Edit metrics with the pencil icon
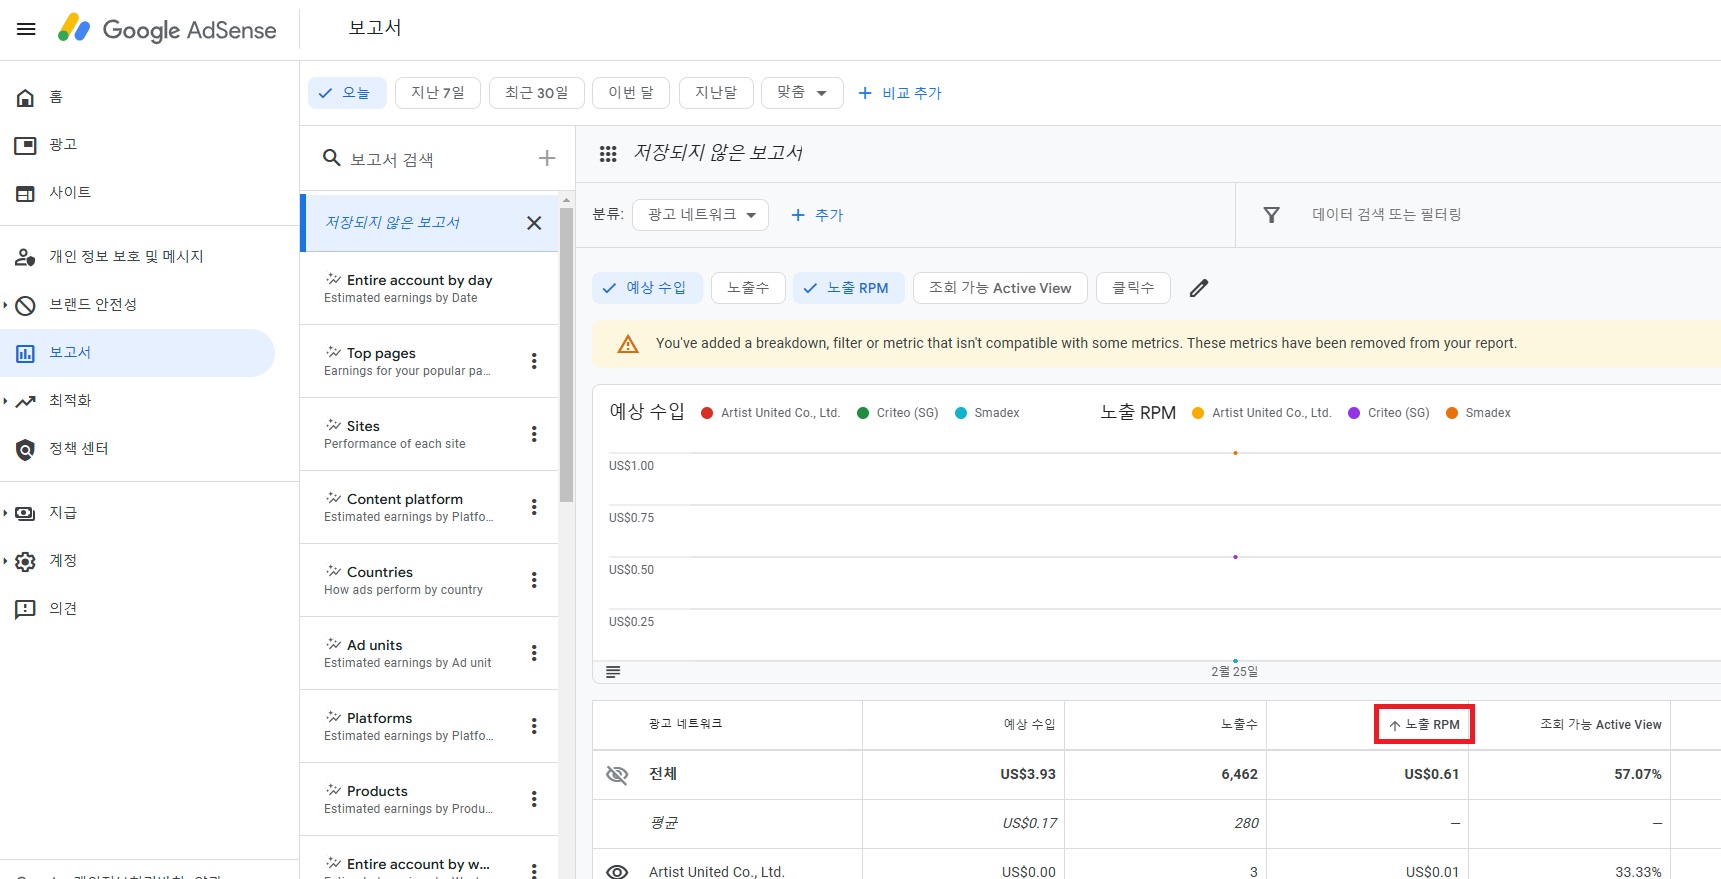This screenshot has width=1721, height=879. (1199, 288)
